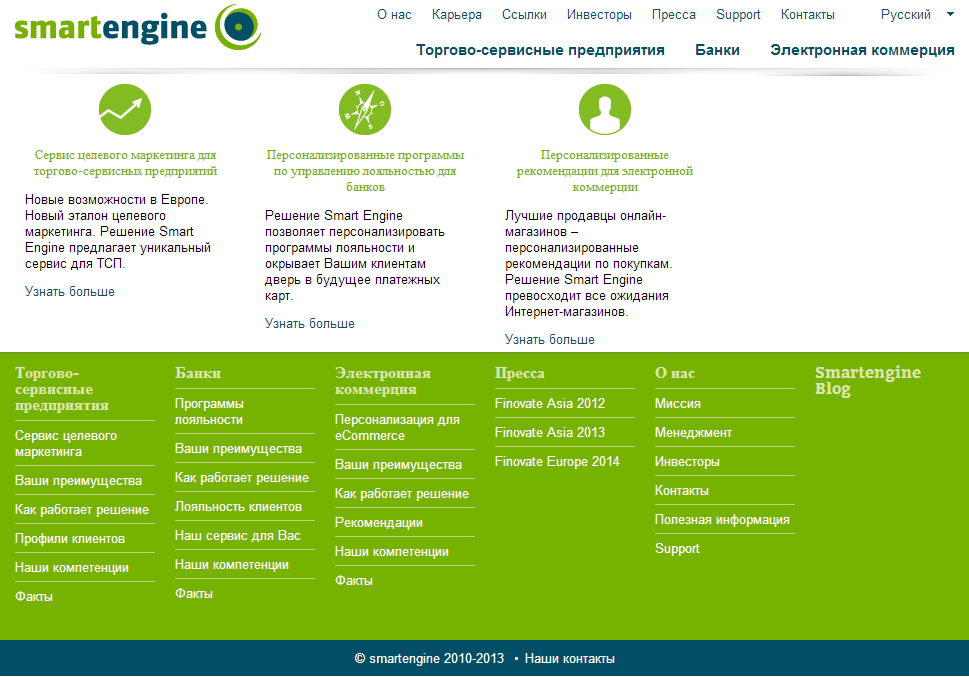Open footer link Наш сервис для Вас
The height and width of the screenshot is (677, 969).
point(238,535)
